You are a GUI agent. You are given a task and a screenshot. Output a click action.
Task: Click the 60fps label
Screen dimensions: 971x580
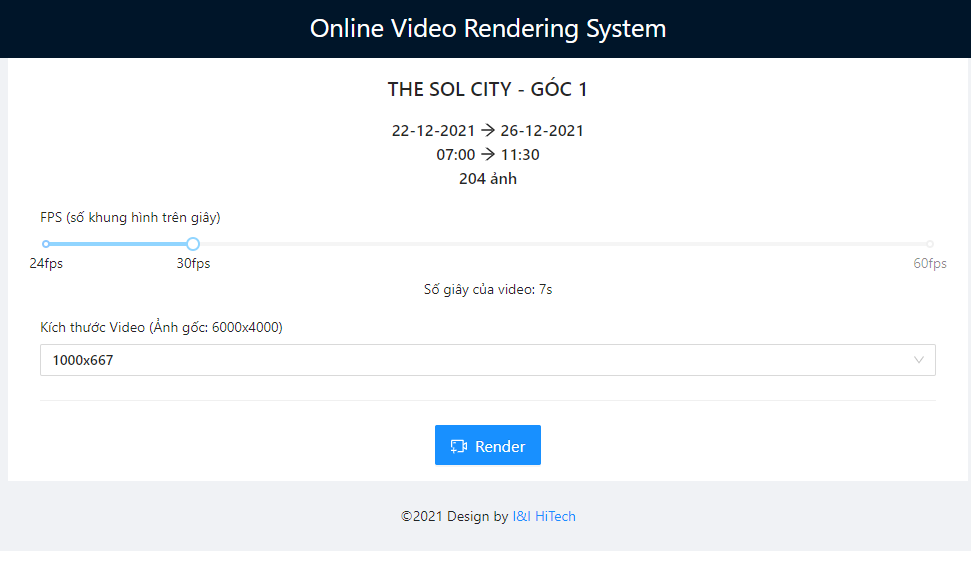(930, 264)
